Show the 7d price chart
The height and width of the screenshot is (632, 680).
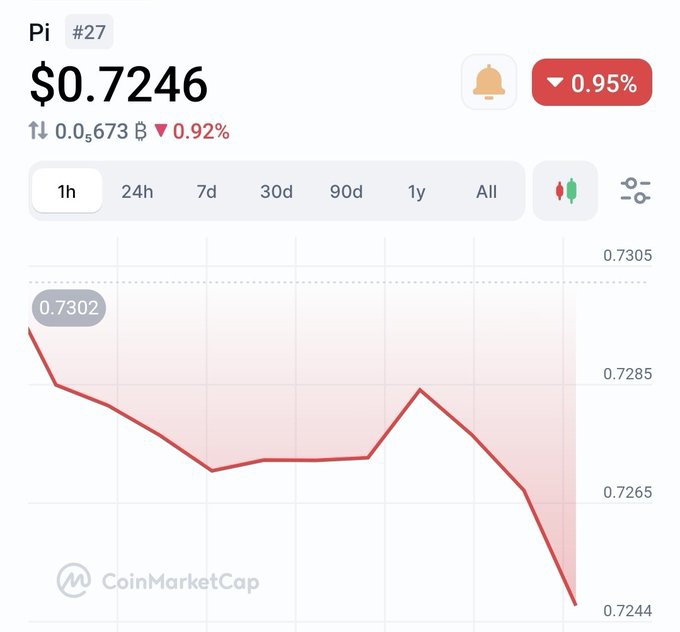click(206, 191)
